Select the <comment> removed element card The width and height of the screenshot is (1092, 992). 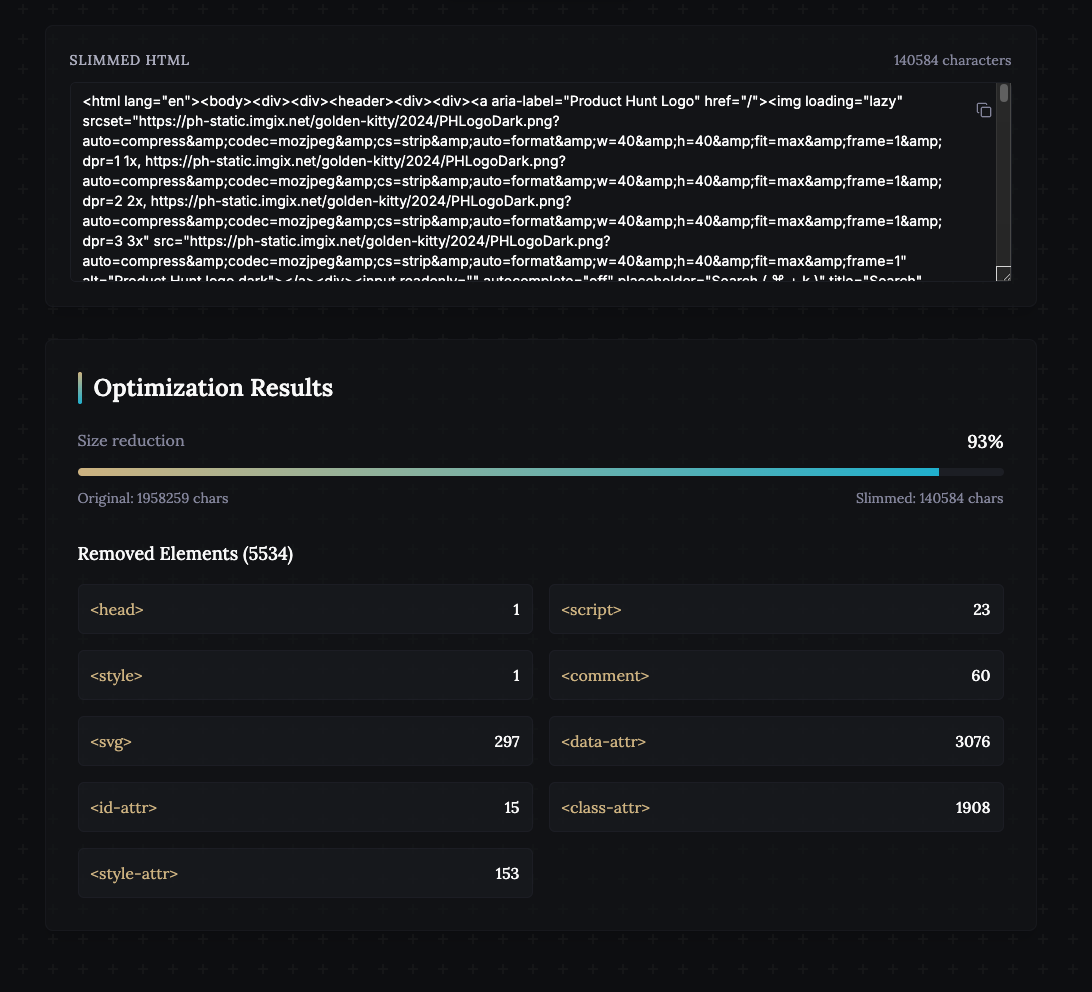tap(776, 676)
